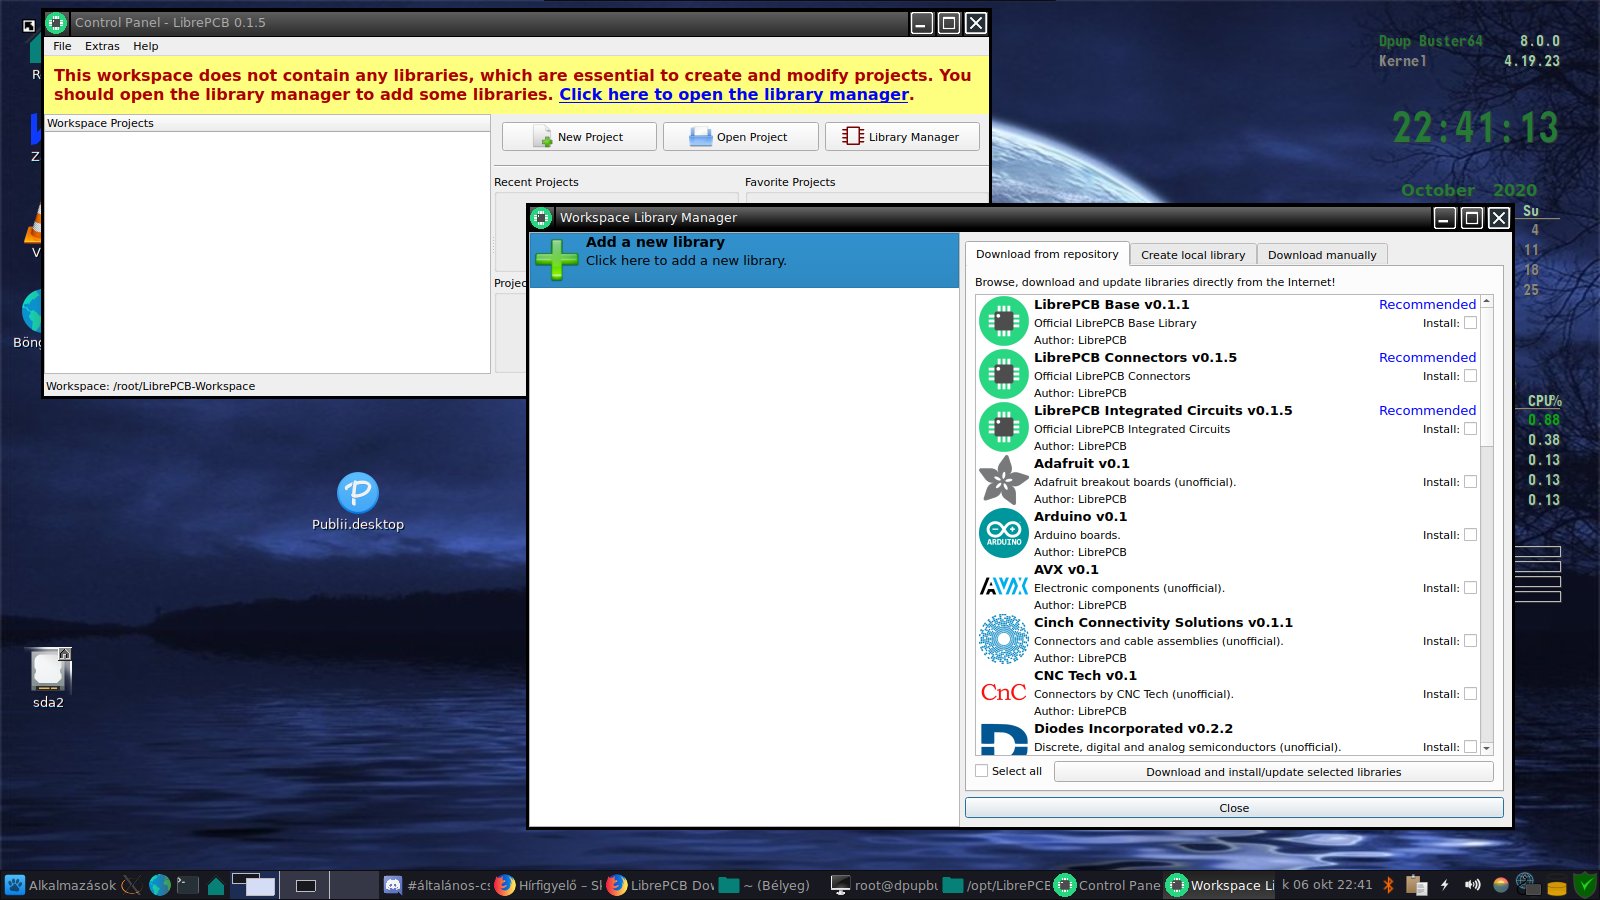Open the Help menu in Control Panel
The width and height of the screenshot is (1600, 900).
pos(146,46)
